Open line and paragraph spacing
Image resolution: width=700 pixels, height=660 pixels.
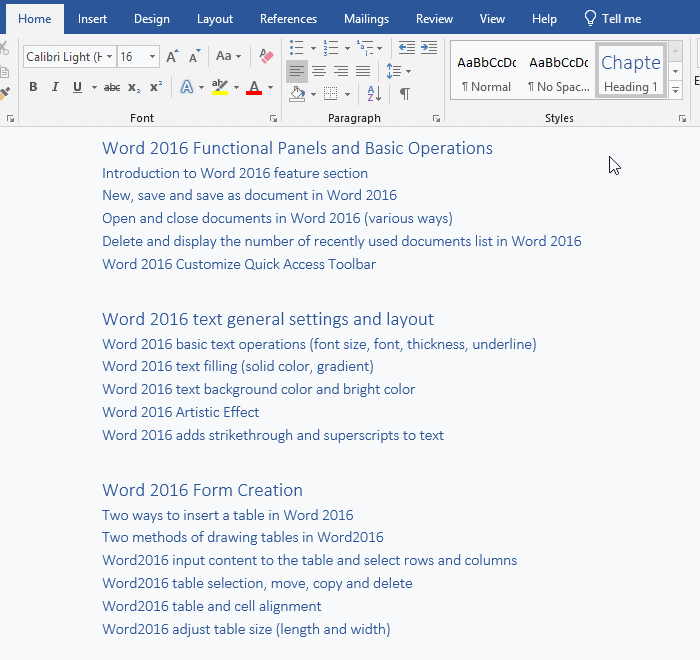point(393,71)
